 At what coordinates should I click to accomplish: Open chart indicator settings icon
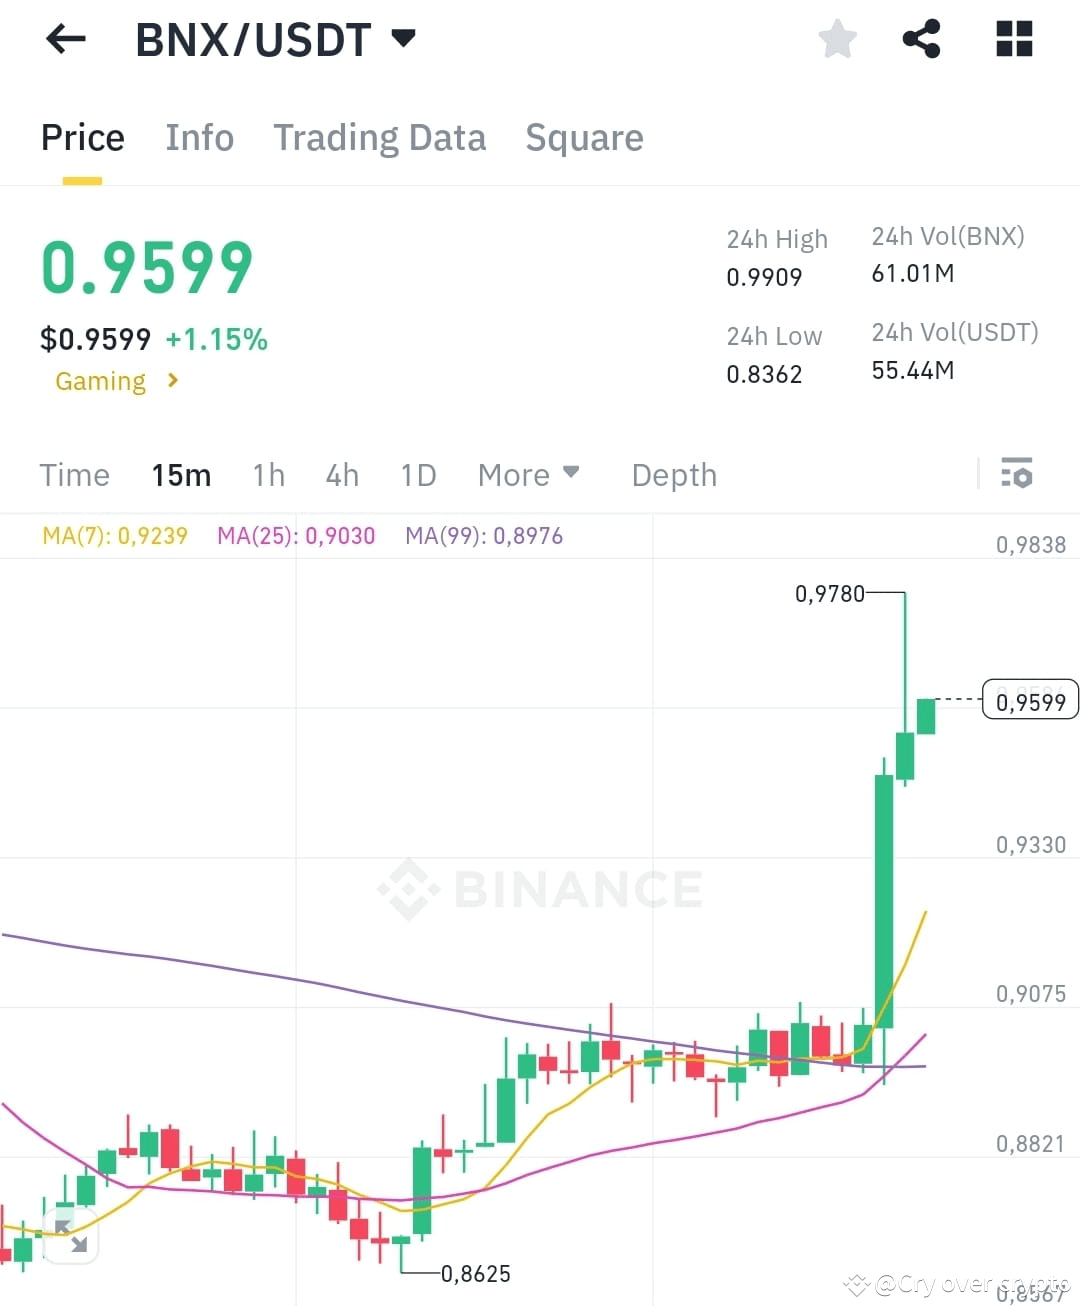(1017, 473)
